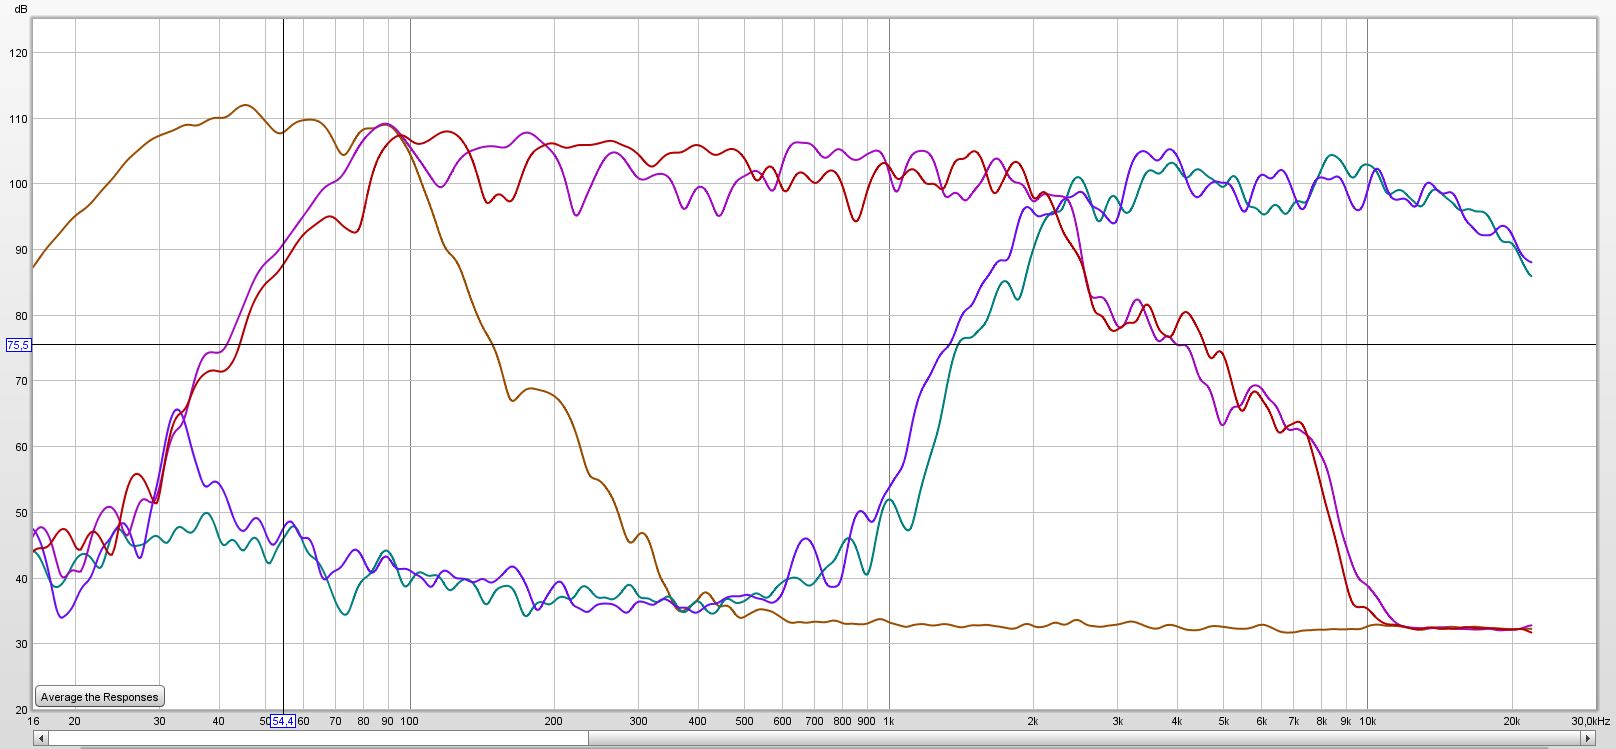Click the 30,0kHz label at the frequency axis end
The height and width of the screenshot is (749, 1616).
click(x=1590, y=721)
